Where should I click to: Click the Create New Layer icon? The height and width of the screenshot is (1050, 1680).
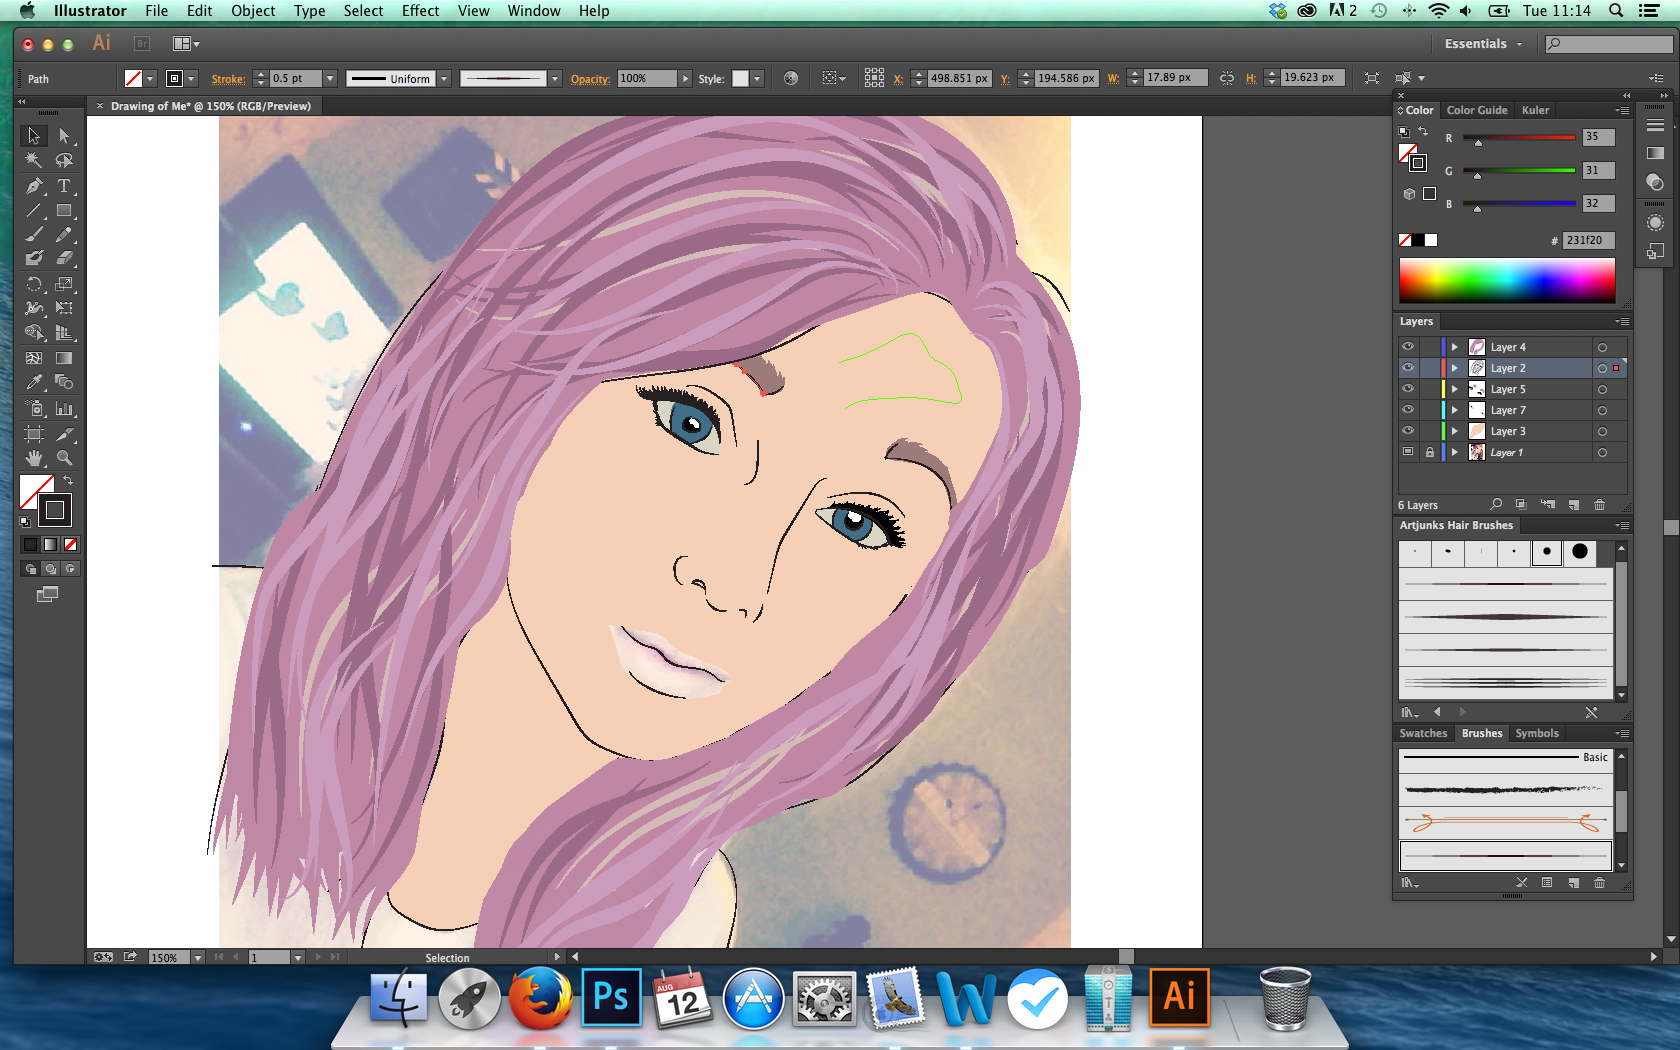[x=1574, y=505]
